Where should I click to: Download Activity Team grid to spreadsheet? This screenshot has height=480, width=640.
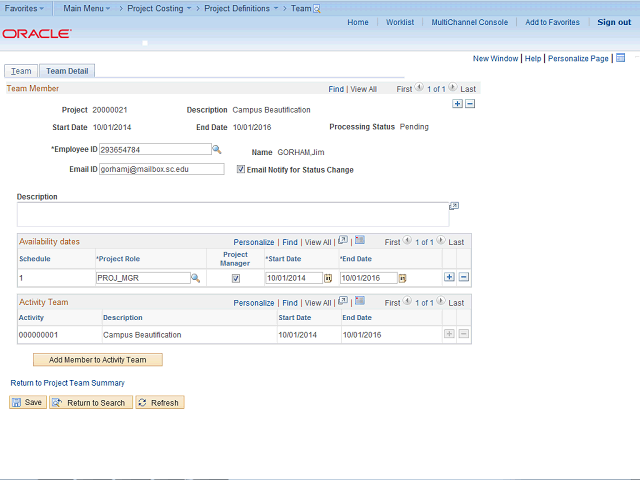tap(360, 301)
